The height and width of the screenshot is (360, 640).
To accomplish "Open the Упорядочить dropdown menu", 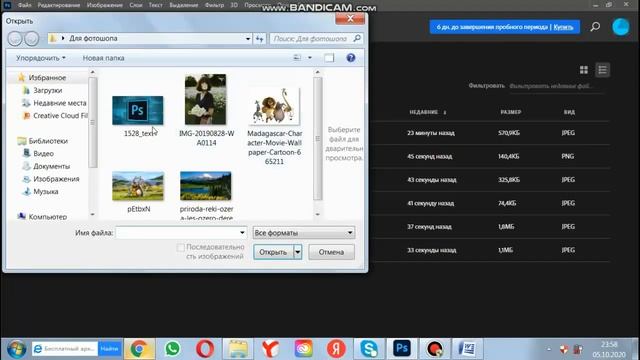I will click(x=40, y=58).
